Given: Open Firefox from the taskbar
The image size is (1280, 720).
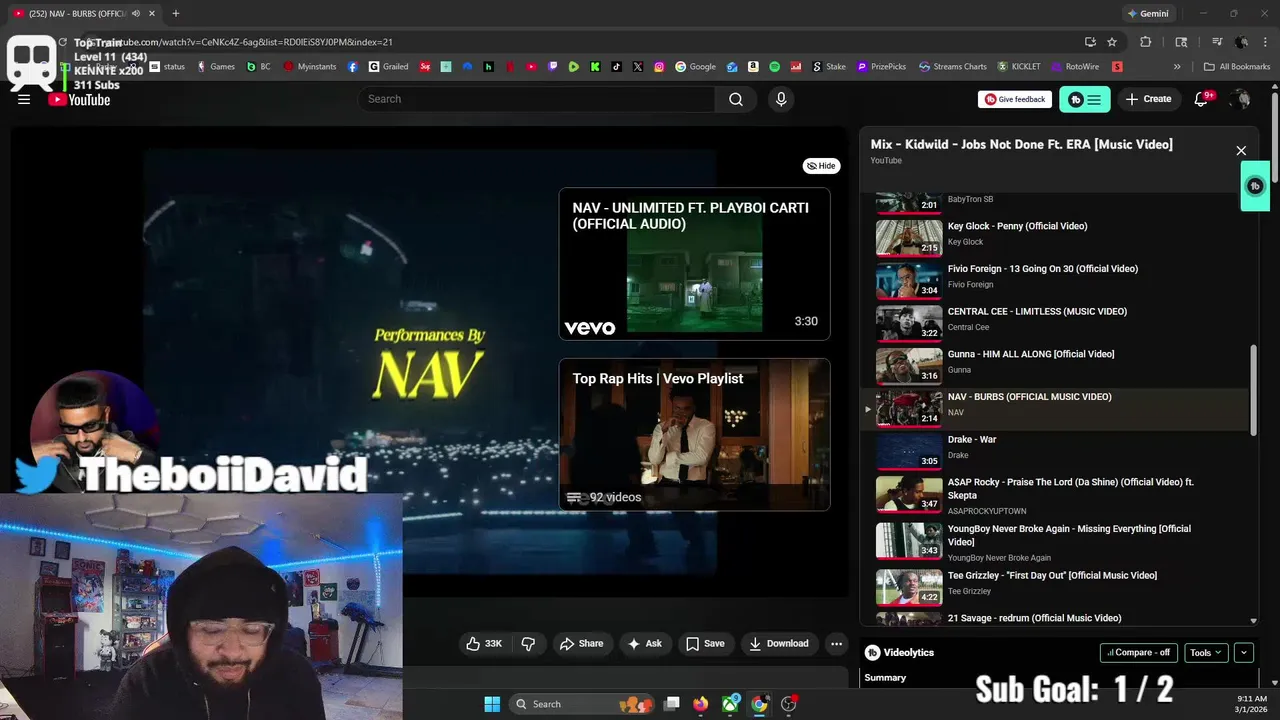Looking at the screenshot, I should pos(701,704).
